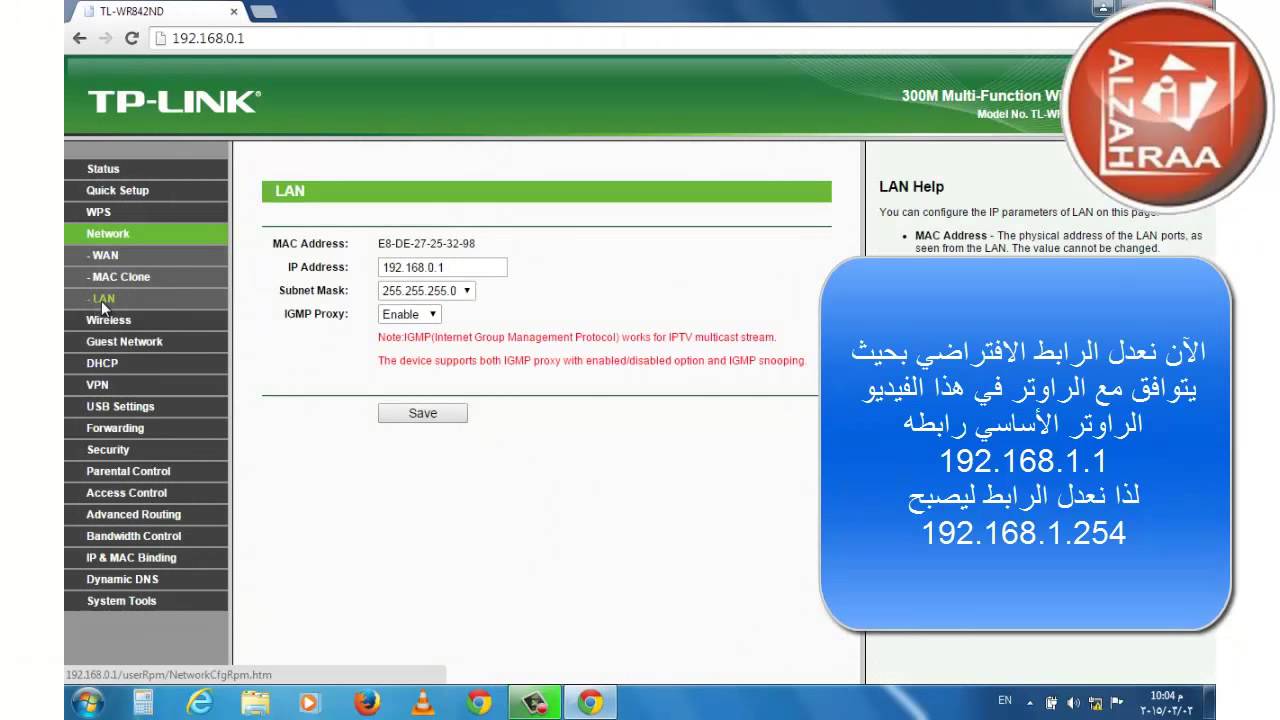
Task: Open the Parental Control menu
Action: [x=146, y=471]
